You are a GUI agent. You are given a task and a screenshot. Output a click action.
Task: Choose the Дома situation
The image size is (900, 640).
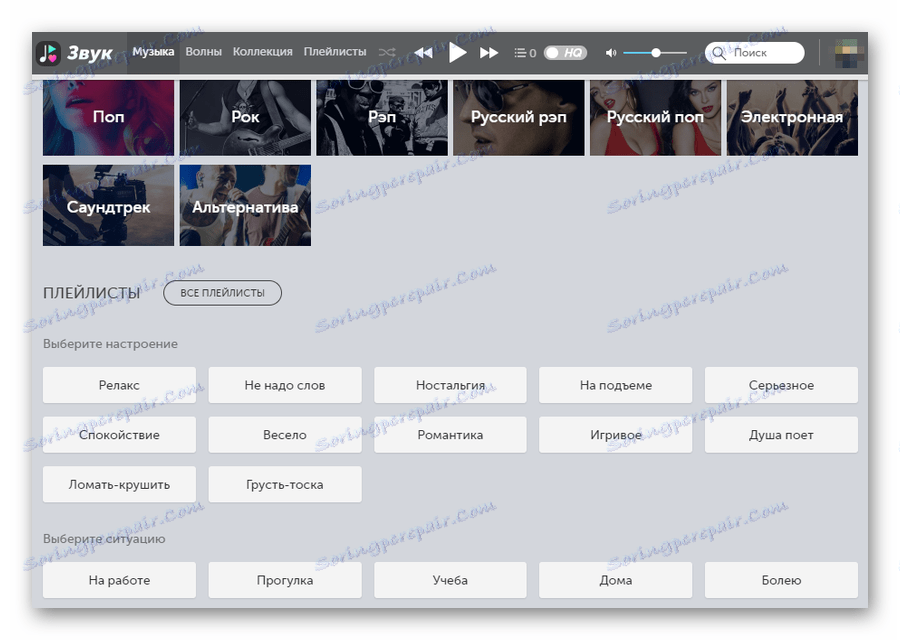pos(615,580)
